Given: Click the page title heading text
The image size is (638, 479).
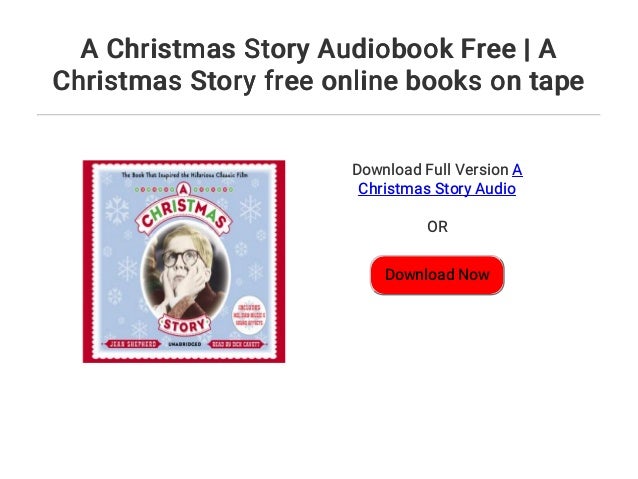Looking at the screenshot, I should click(x=318, y=65).
